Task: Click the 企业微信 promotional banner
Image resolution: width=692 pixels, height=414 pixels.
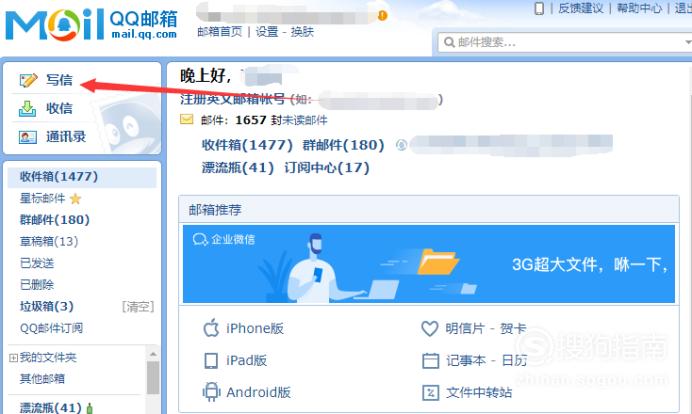Action: (x=429, y=264)
